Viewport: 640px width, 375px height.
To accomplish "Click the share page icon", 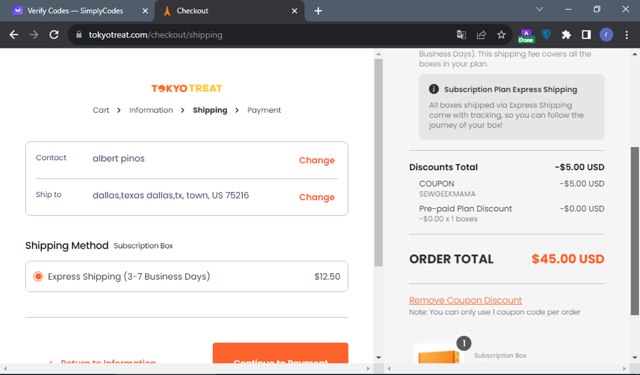I will pyautogui.click(x=481, y=35).
